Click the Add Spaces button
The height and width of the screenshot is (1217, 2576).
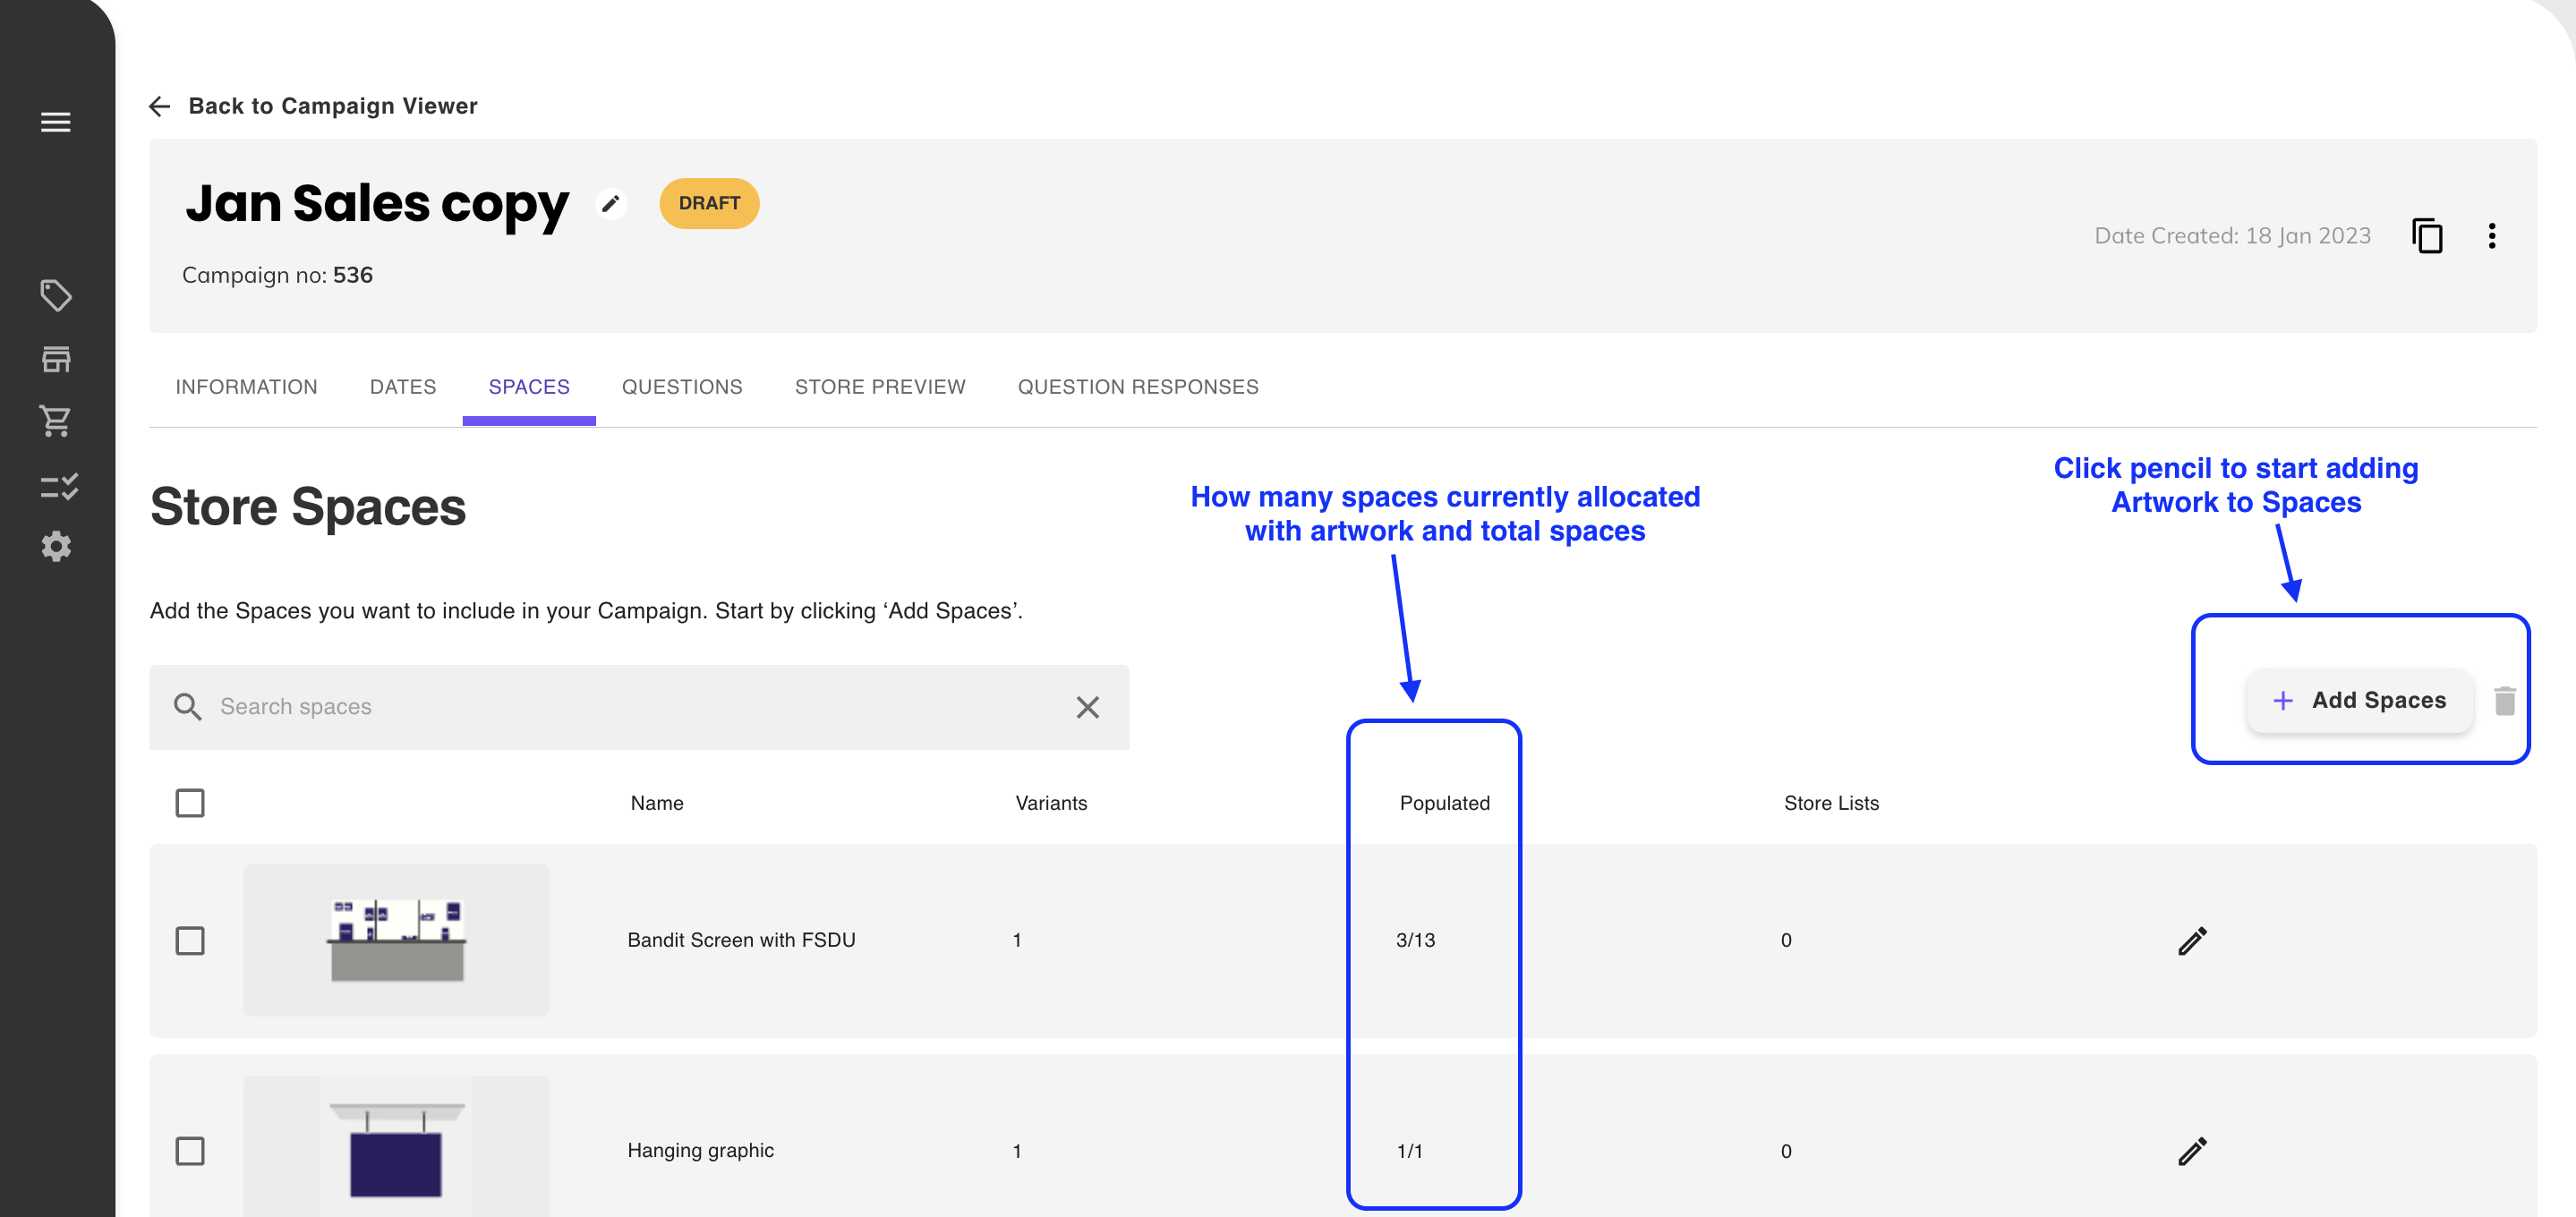(x=2359, y=701)
